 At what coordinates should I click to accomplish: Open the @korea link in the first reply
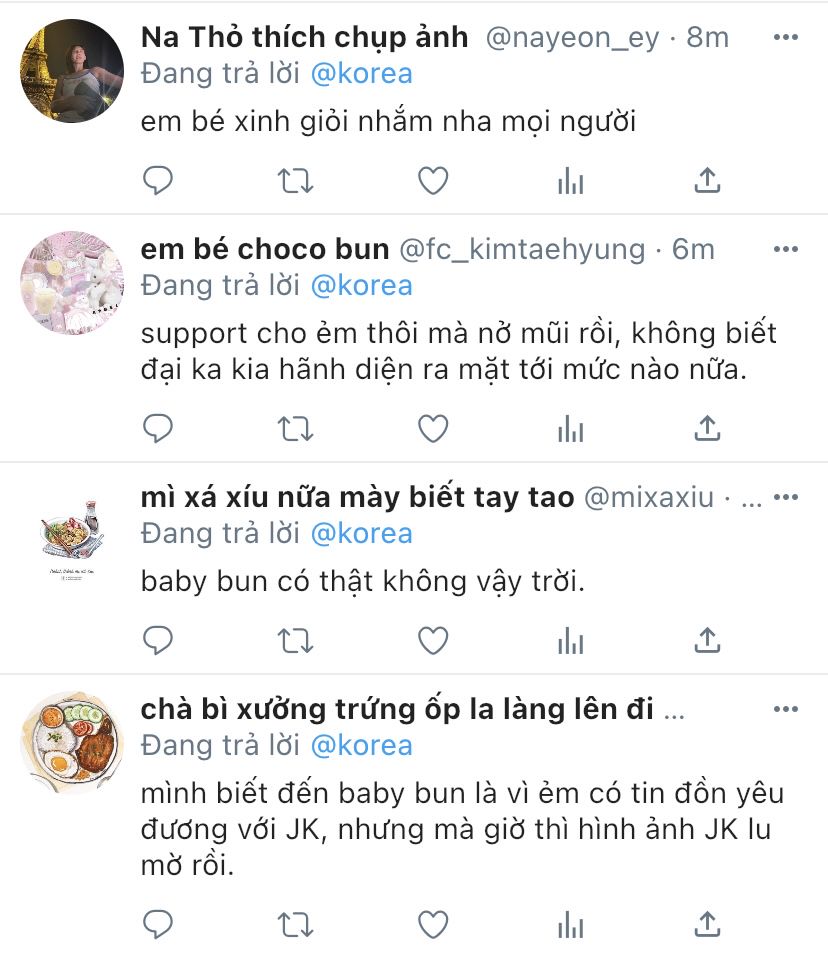click(362, 74)
